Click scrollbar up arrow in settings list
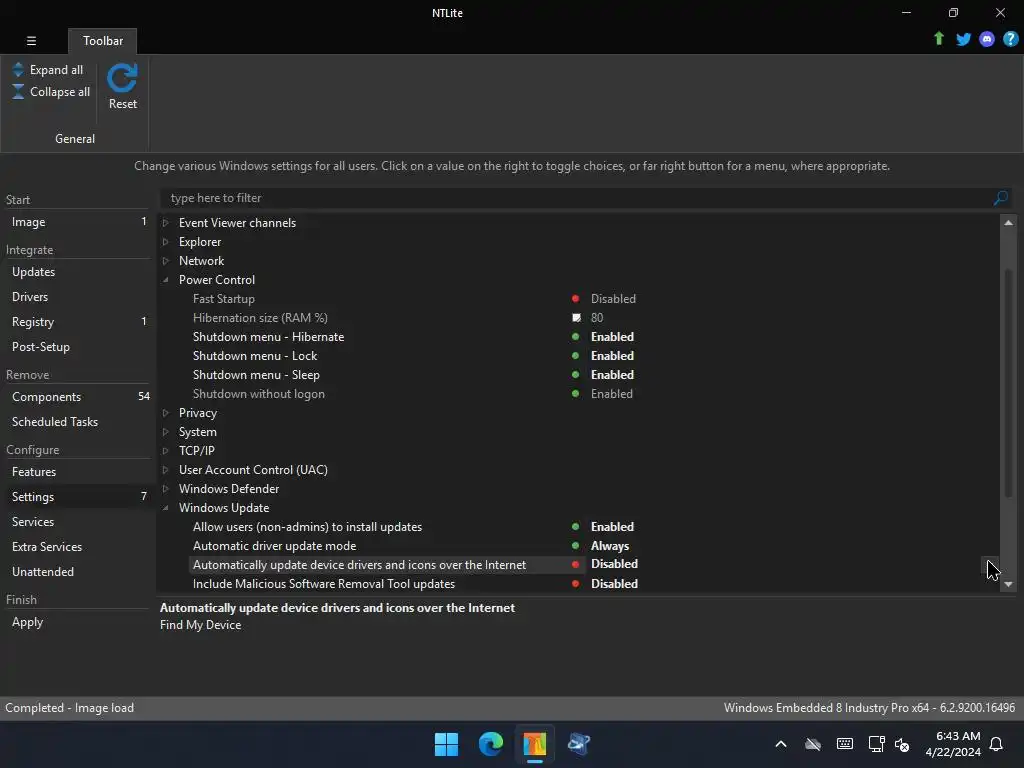 [1008, 223]
